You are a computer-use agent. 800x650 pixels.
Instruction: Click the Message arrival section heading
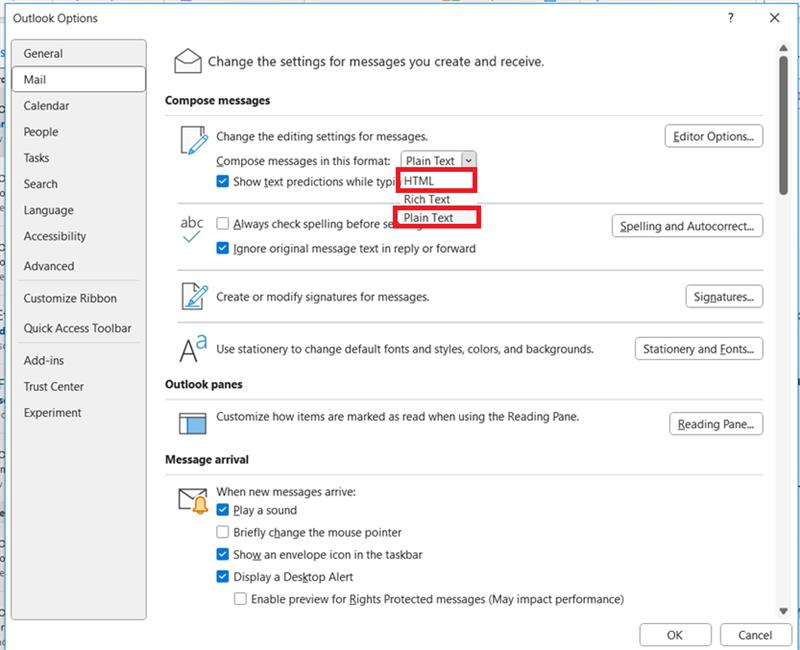(207, 459)
